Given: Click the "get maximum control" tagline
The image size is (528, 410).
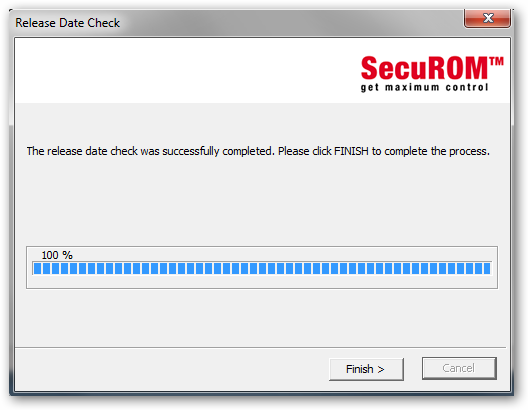Looking at the screenshot, I should tap(424, 87).
